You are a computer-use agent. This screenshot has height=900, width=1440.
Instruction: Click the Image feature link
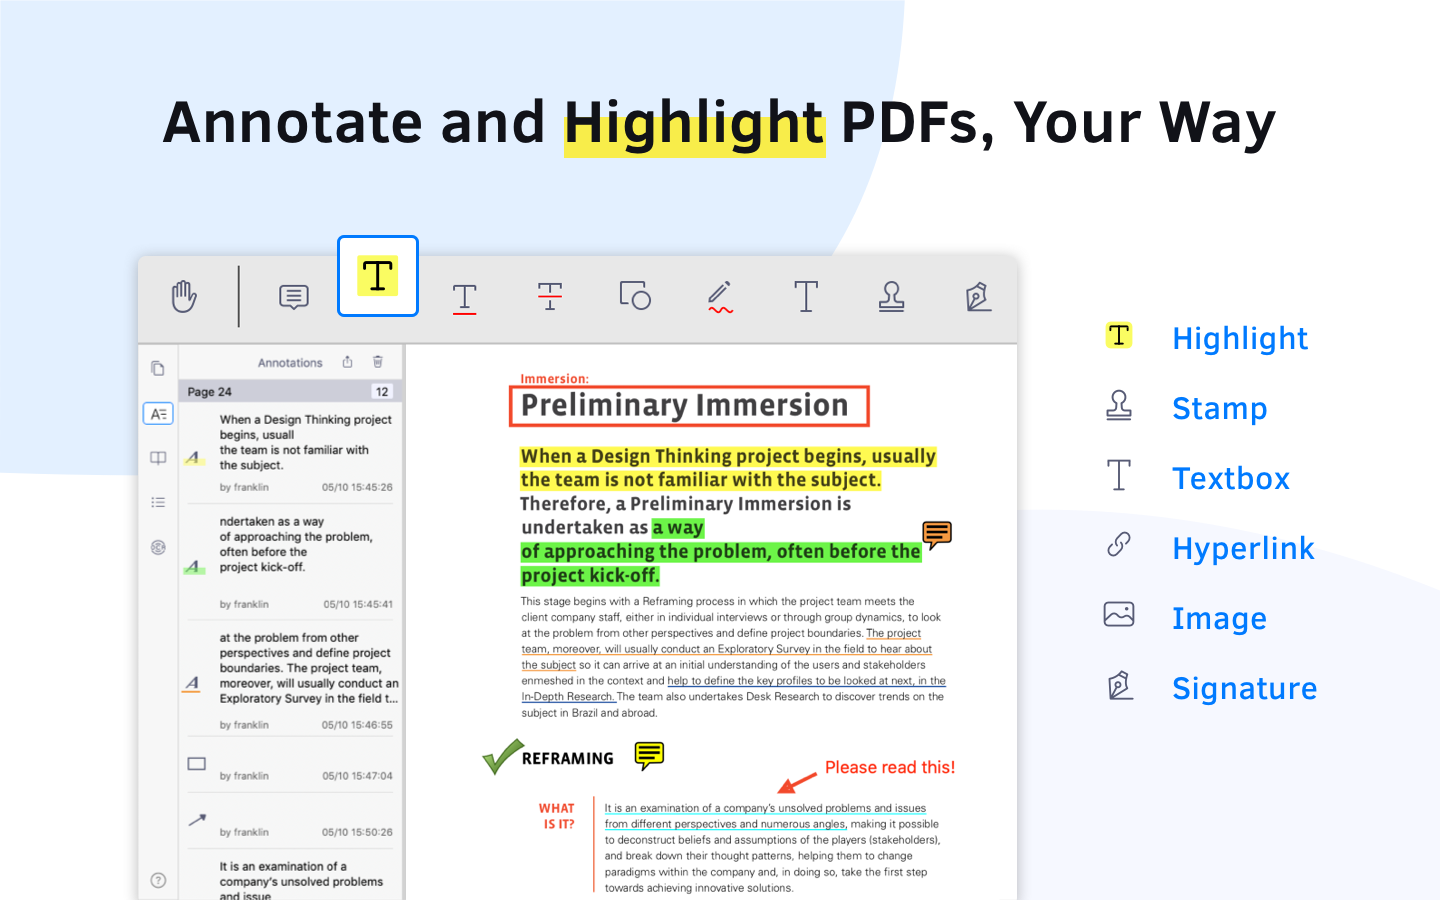[x=1219, y=618]
